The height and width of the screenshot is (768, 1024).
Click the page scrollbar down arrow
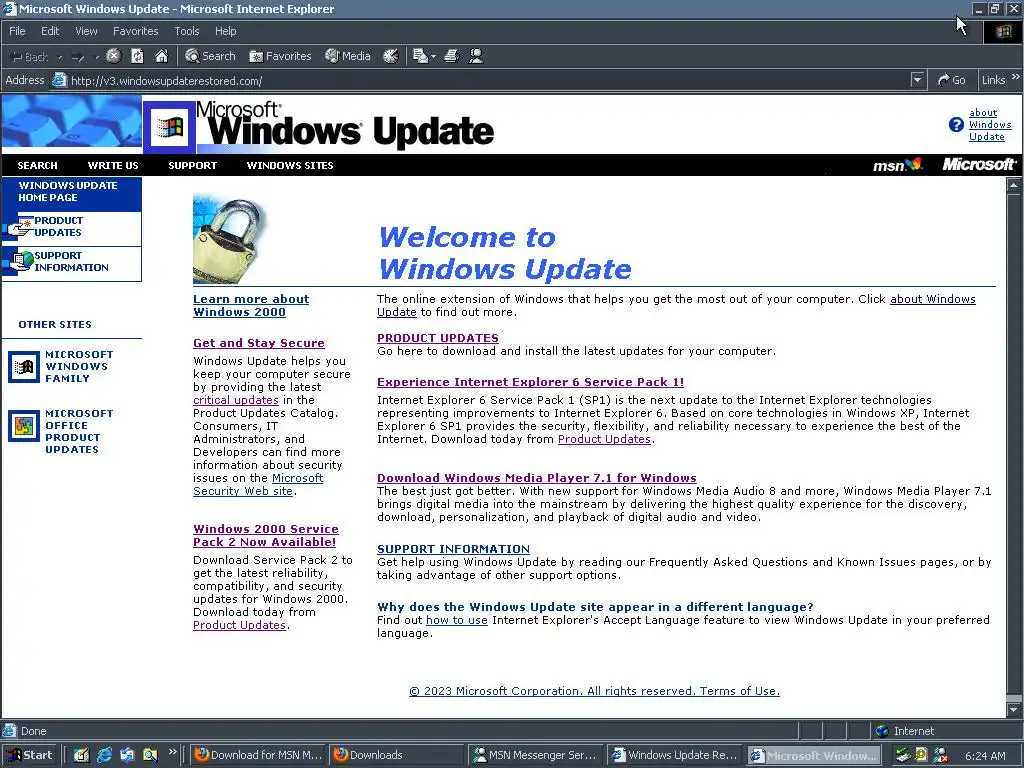pos(1014,709)
